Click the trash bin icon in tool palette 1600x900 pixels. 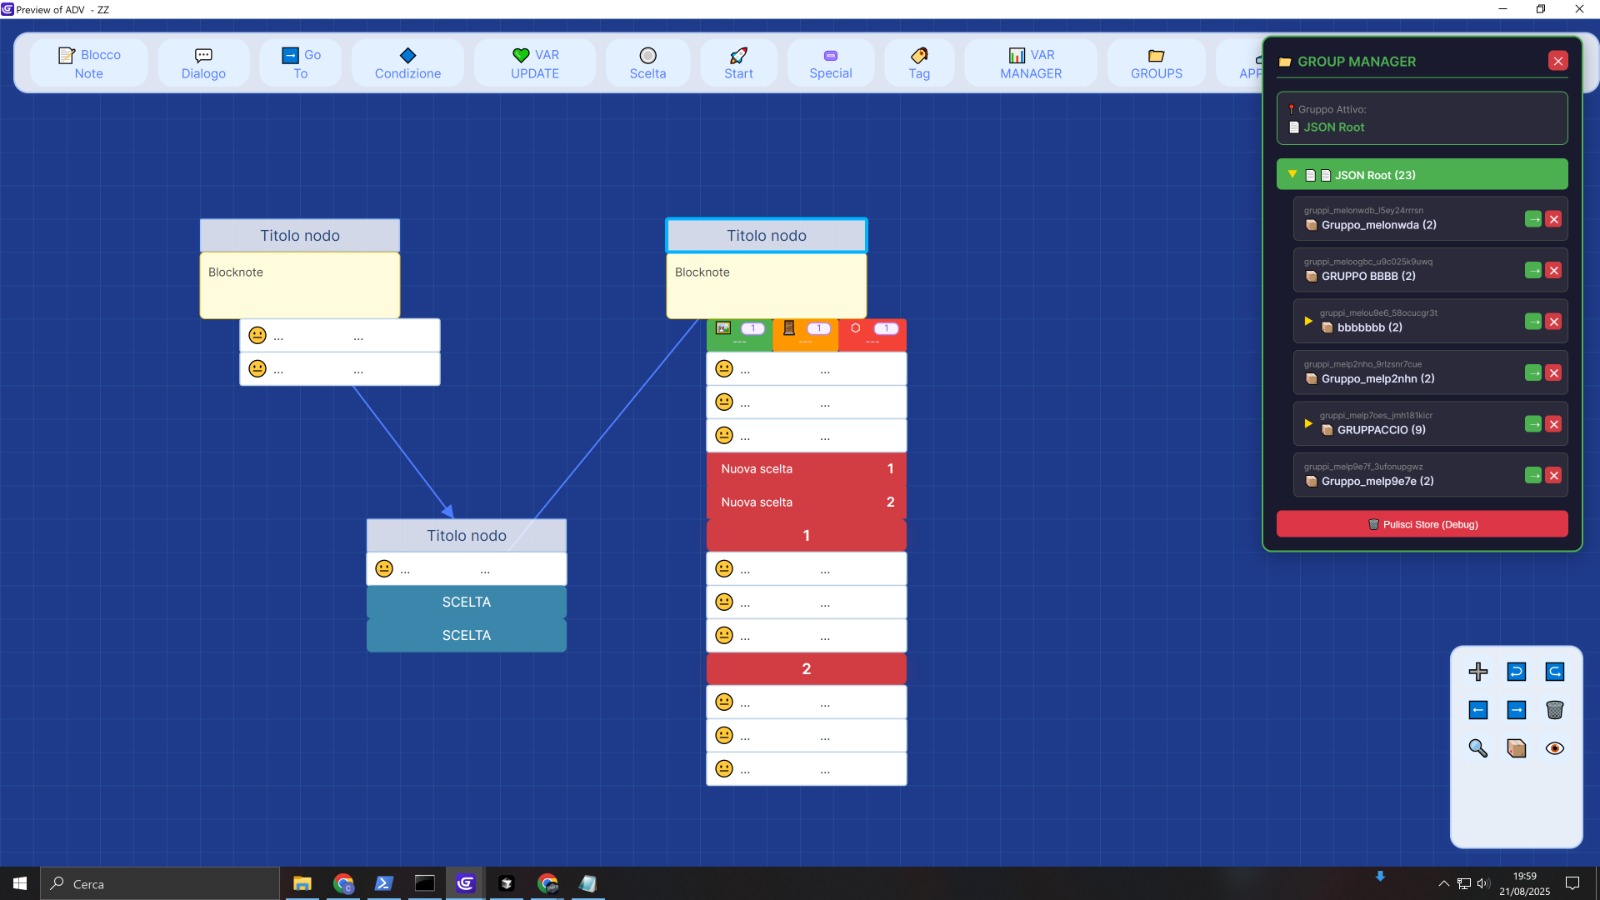point(1554,710)
